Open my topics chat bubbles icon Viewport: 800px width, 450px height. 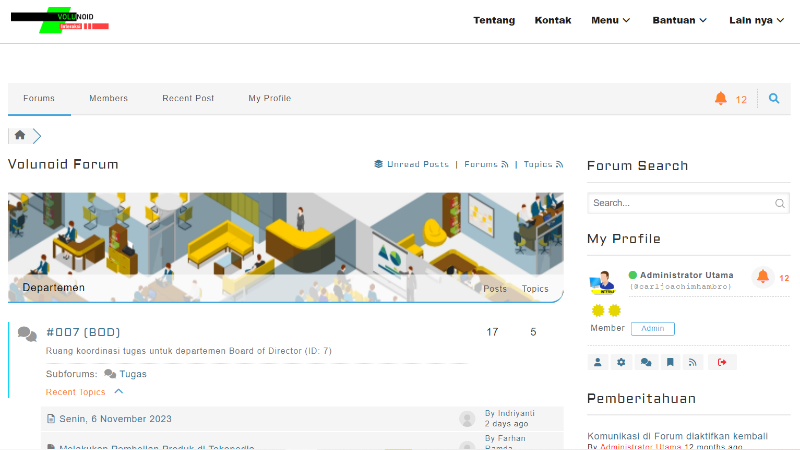(646, 362)
